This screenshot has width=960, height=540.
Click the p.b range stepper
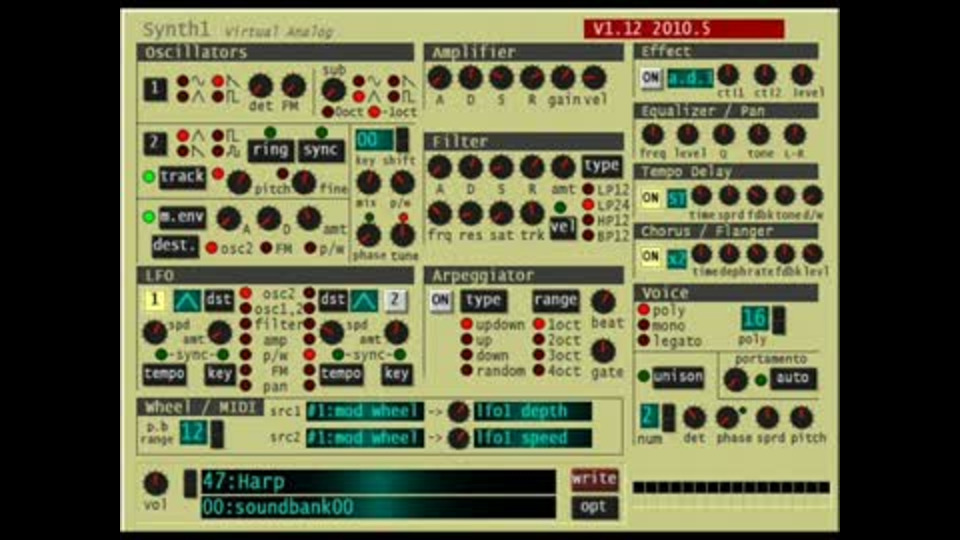(x=217, y=433)
